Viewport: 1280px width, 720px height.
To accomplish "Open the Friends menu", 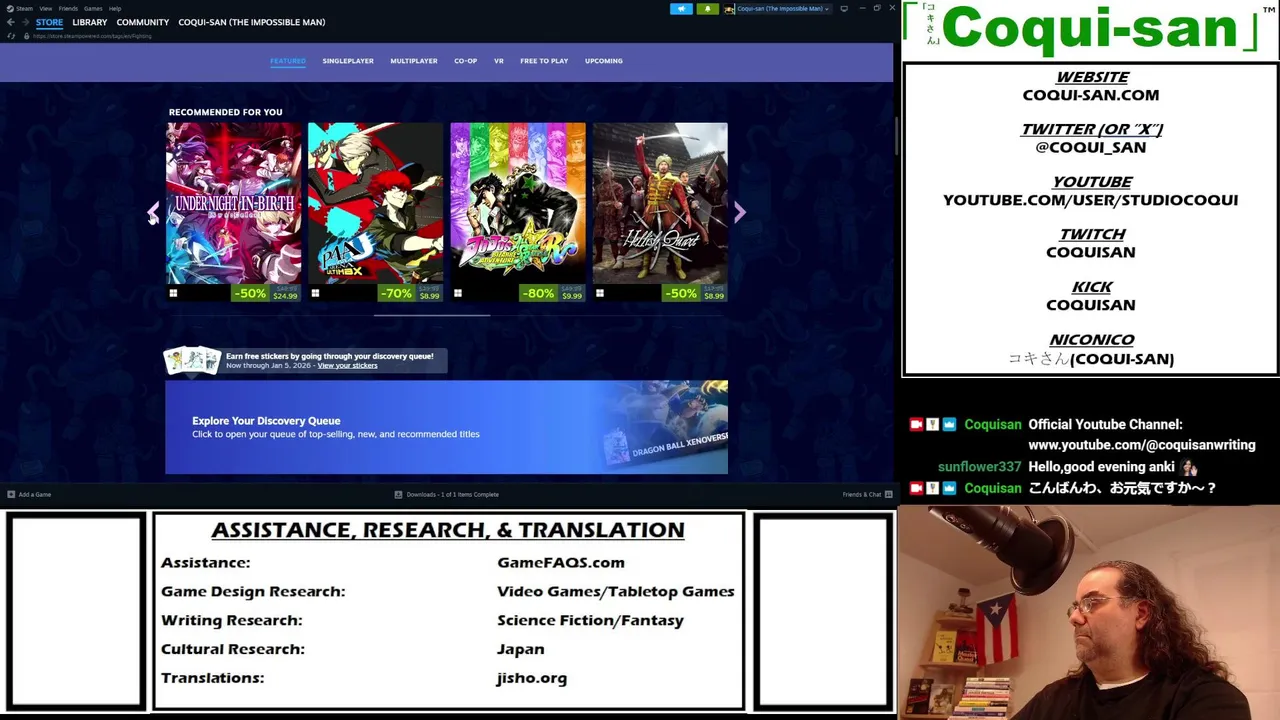I will (68, 9).
